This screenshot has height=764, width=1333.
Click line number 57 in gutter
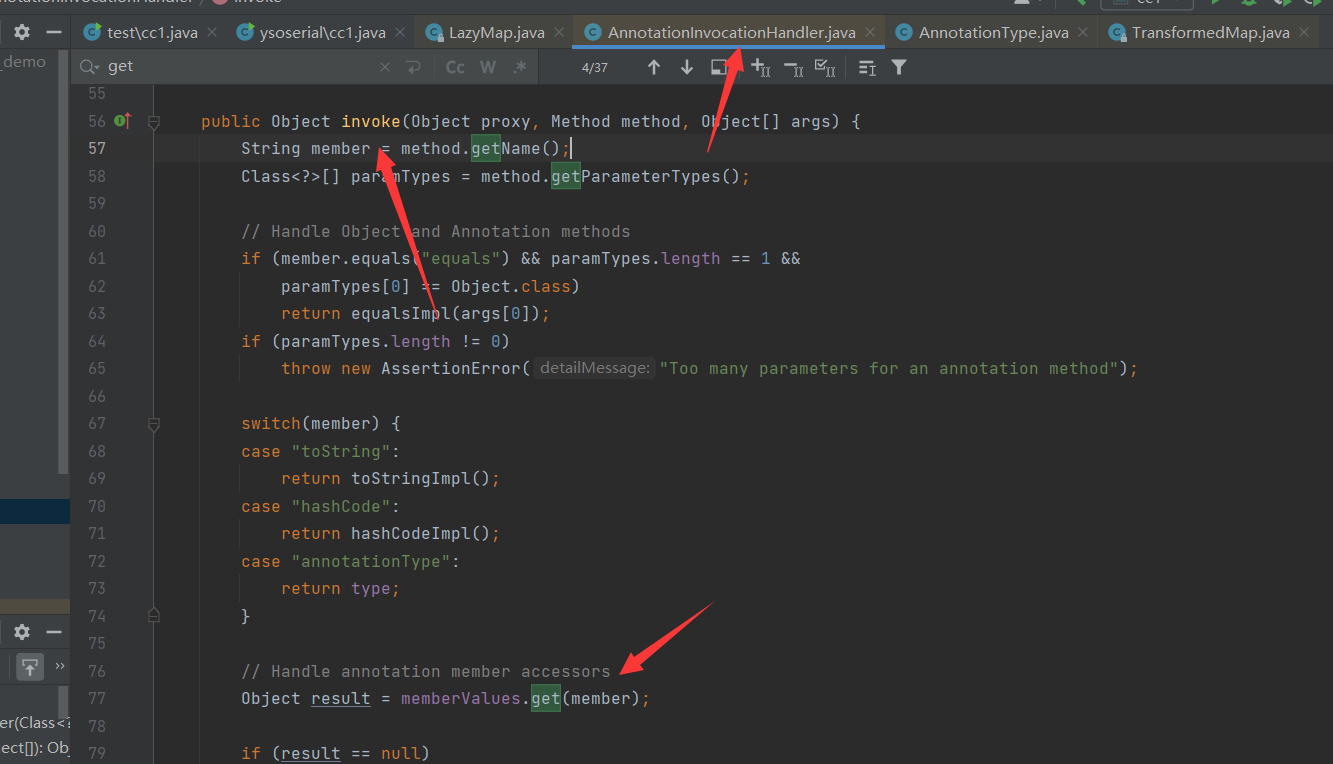(96, 149)
